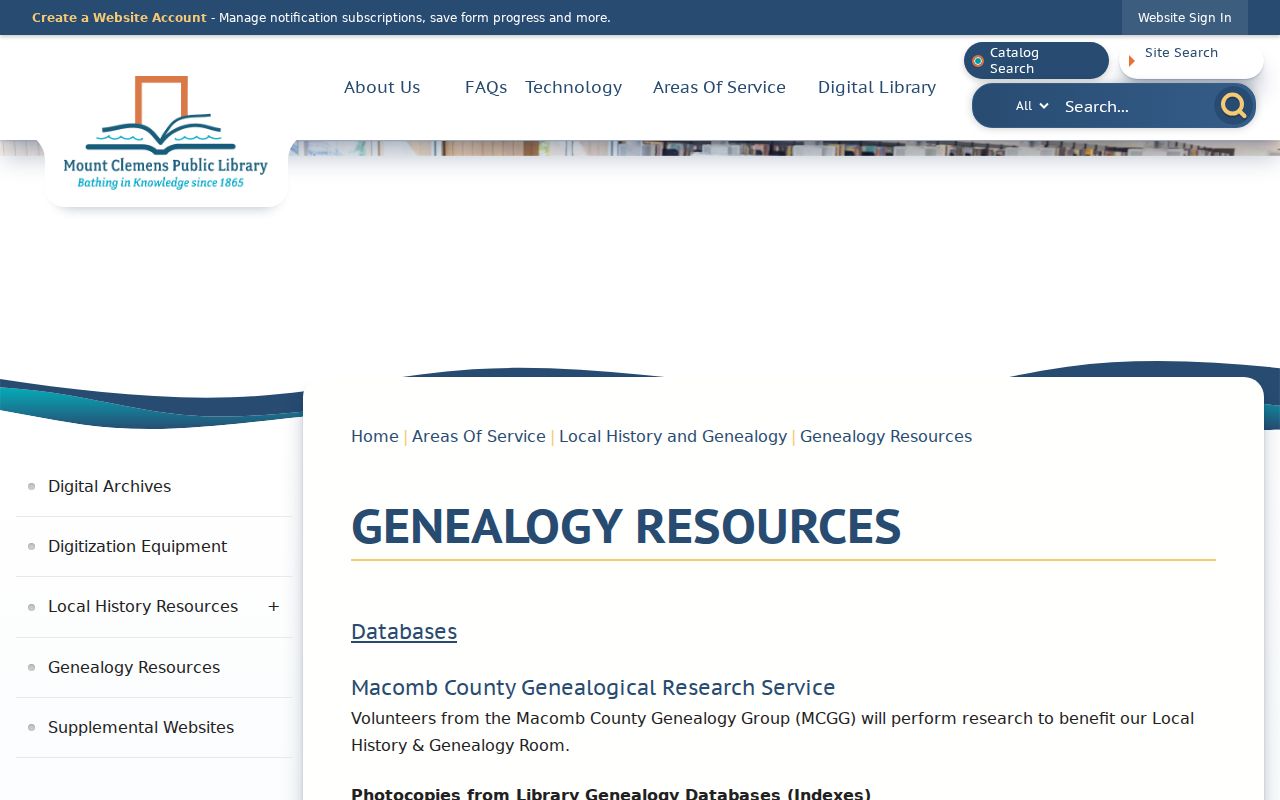Click the Mount Clemens Public Library logo

[166, 133]
